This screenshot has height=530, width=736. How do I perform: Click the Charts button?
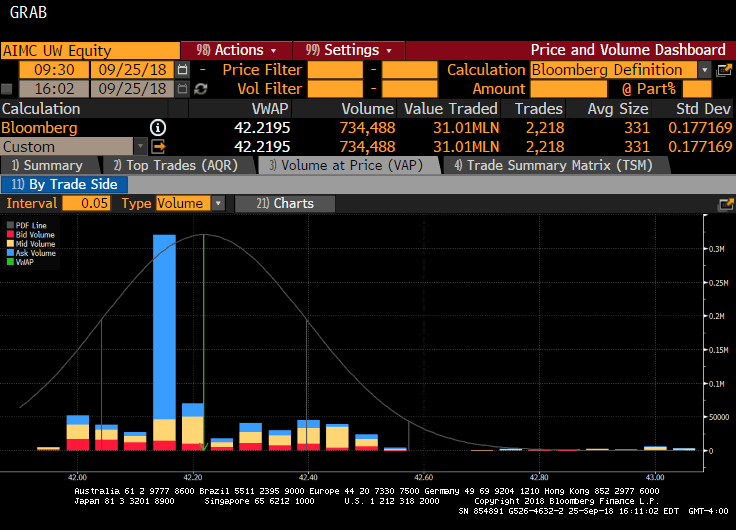pos(285,204)
